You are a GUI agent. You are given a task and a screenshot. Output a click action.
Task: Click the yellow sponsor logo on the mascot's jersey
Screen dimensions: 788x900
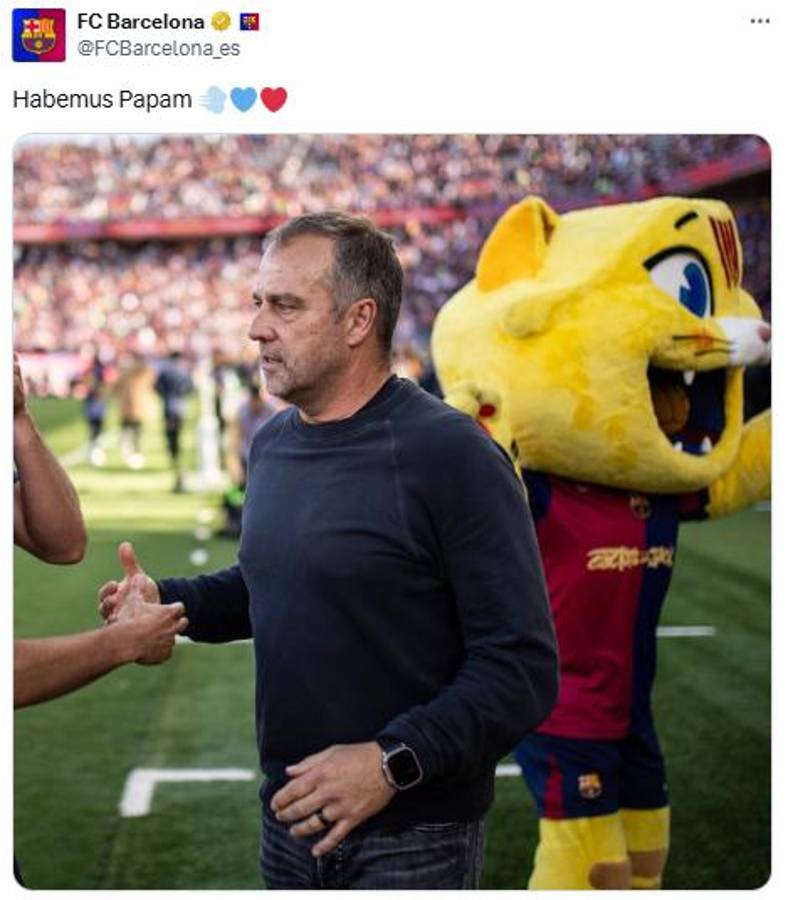pos(630,558)
